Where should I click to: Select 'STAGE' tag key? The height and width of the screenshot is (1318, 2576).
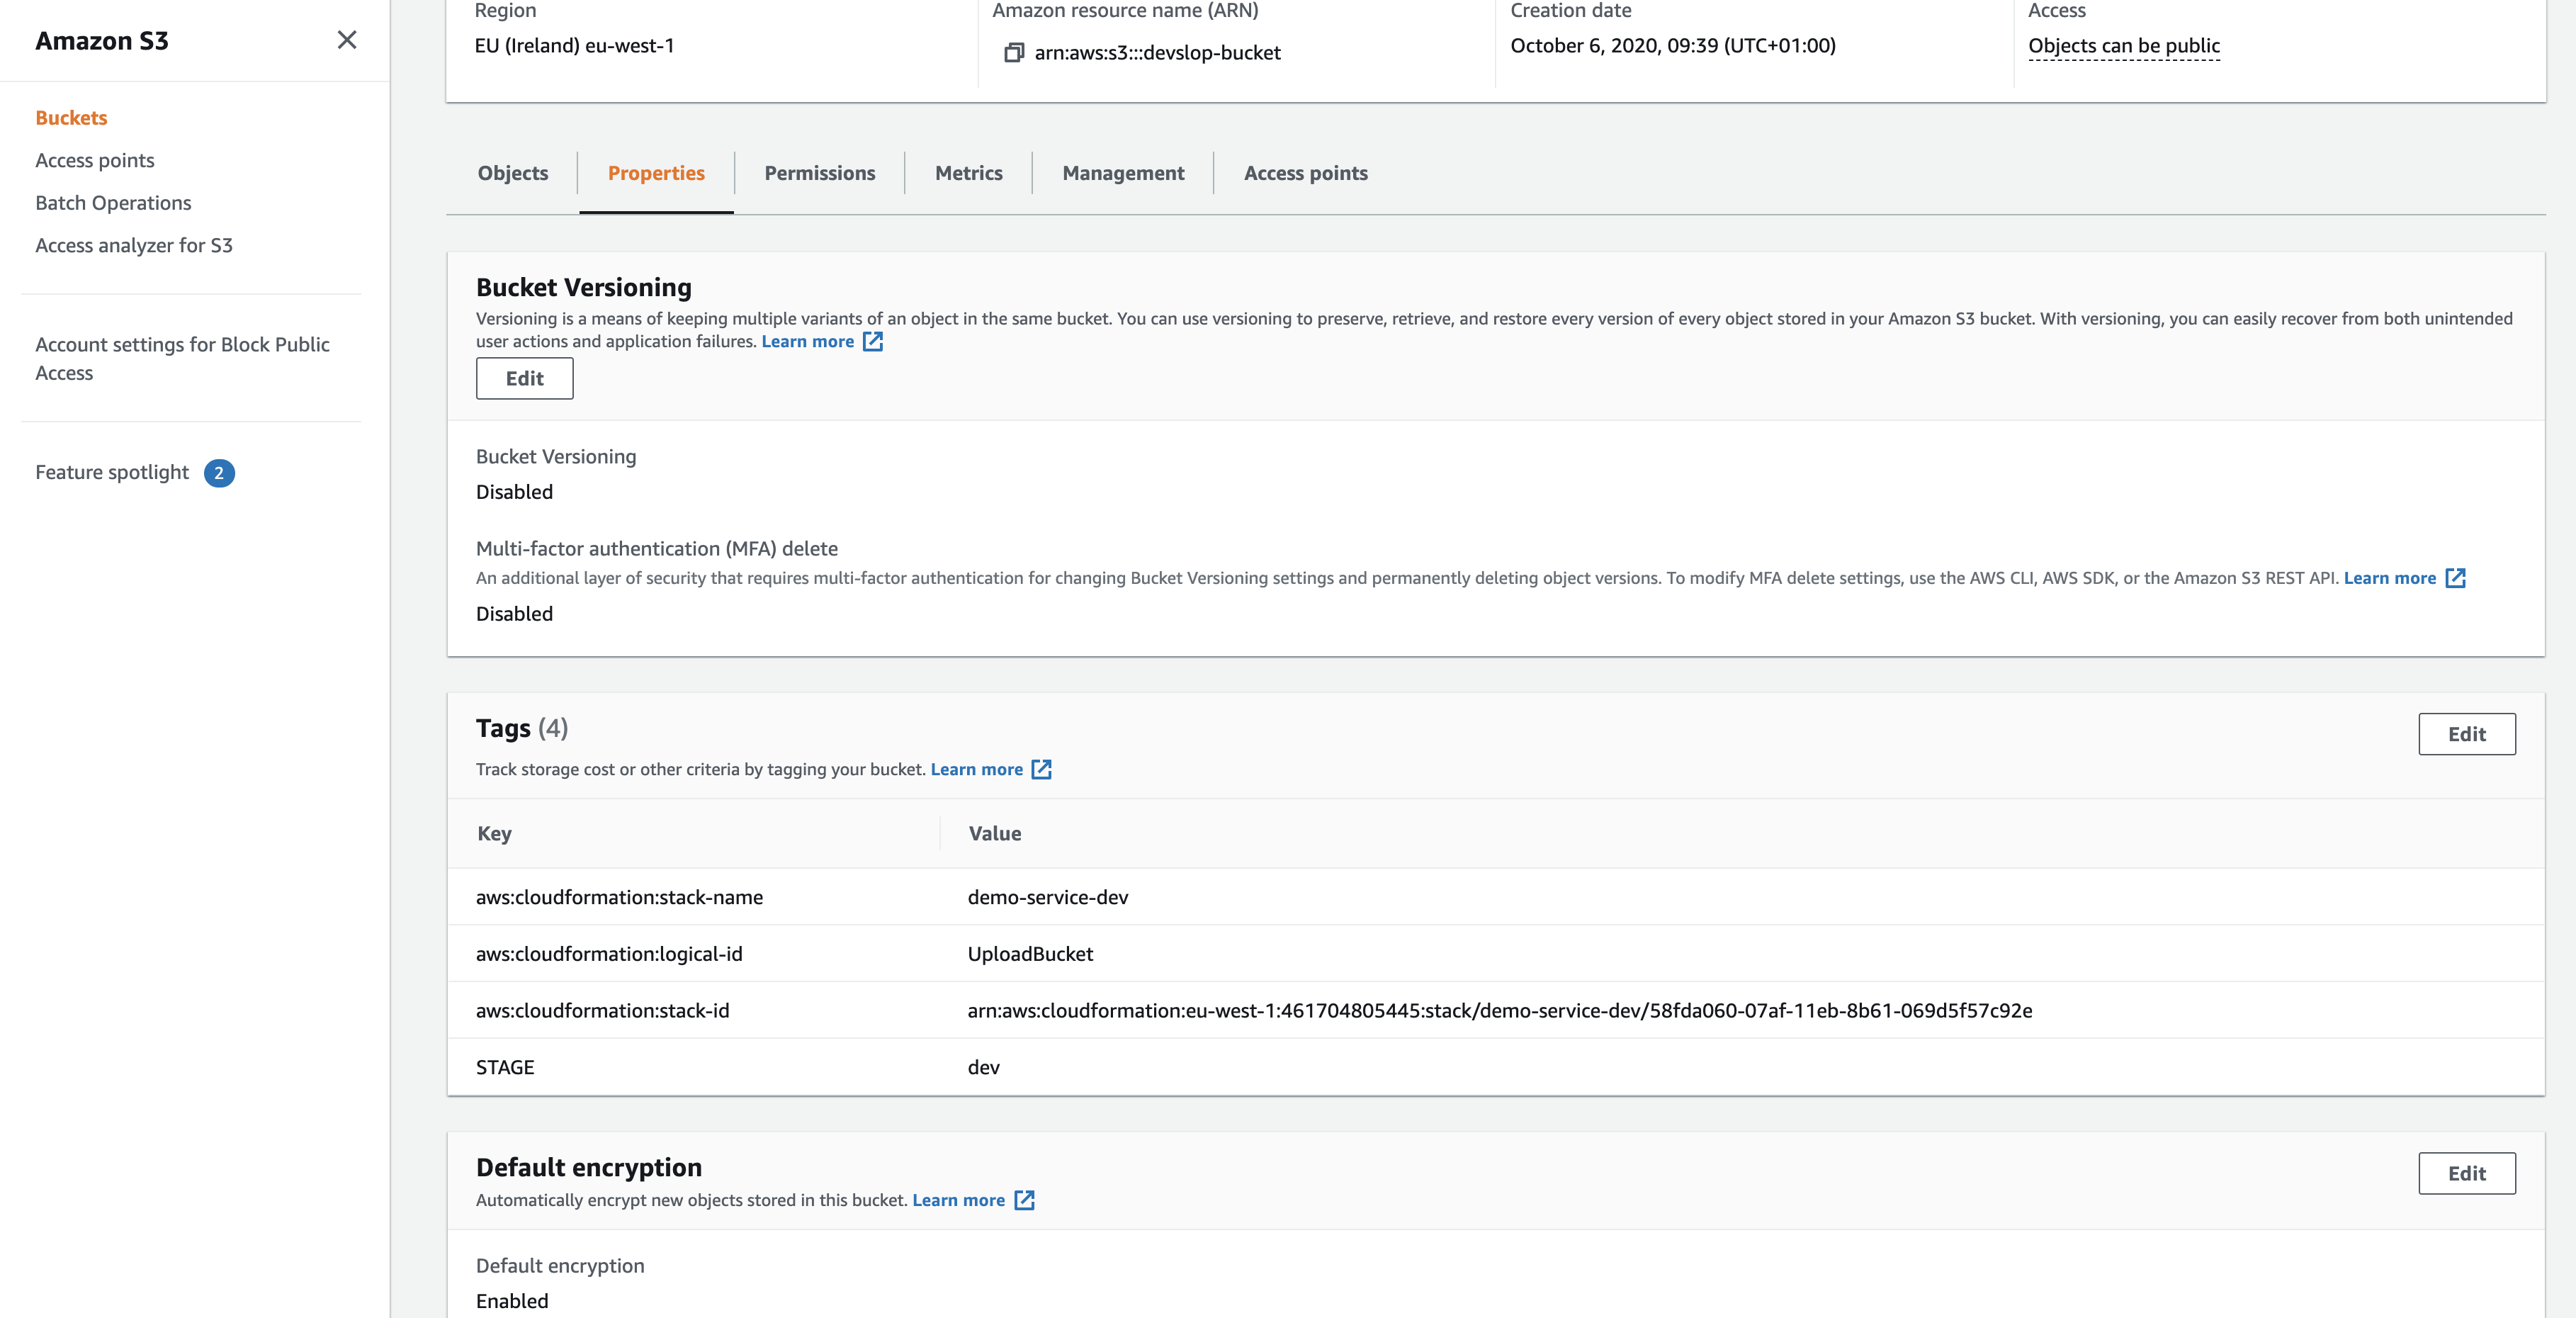(505, 1067)
